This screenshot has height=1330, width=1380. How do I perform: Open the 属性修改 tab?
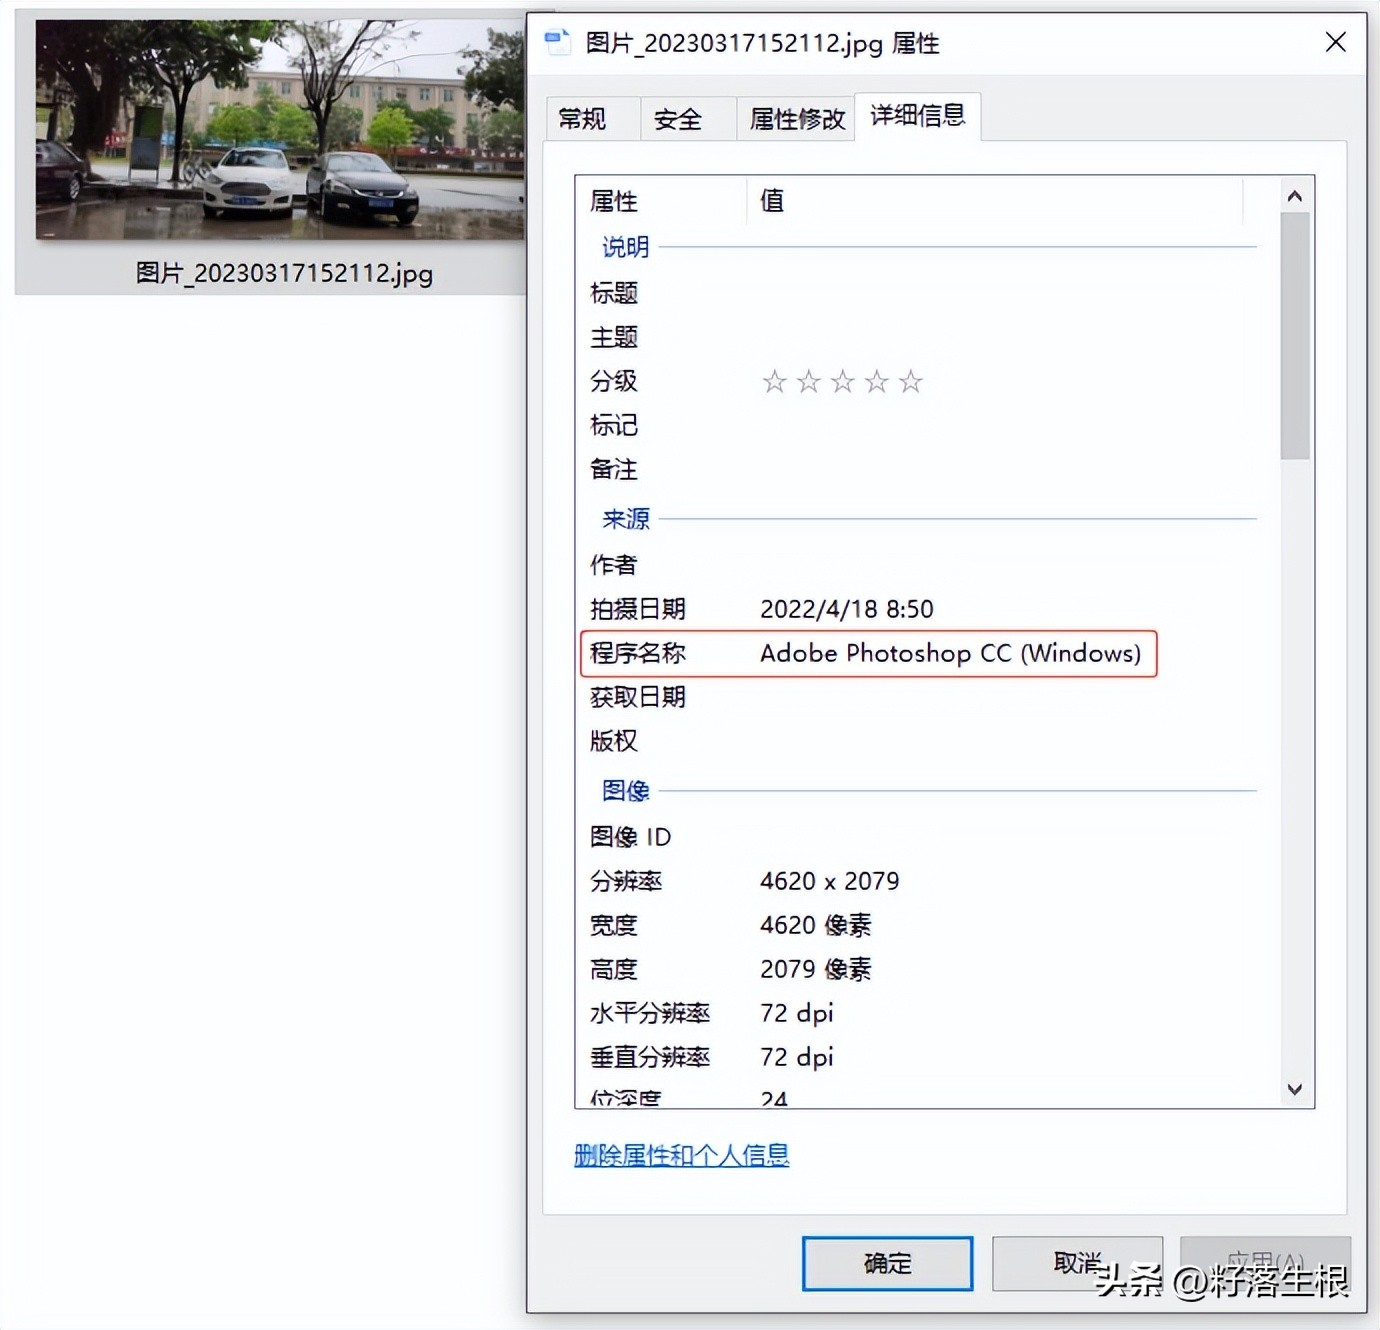[795, 117]
